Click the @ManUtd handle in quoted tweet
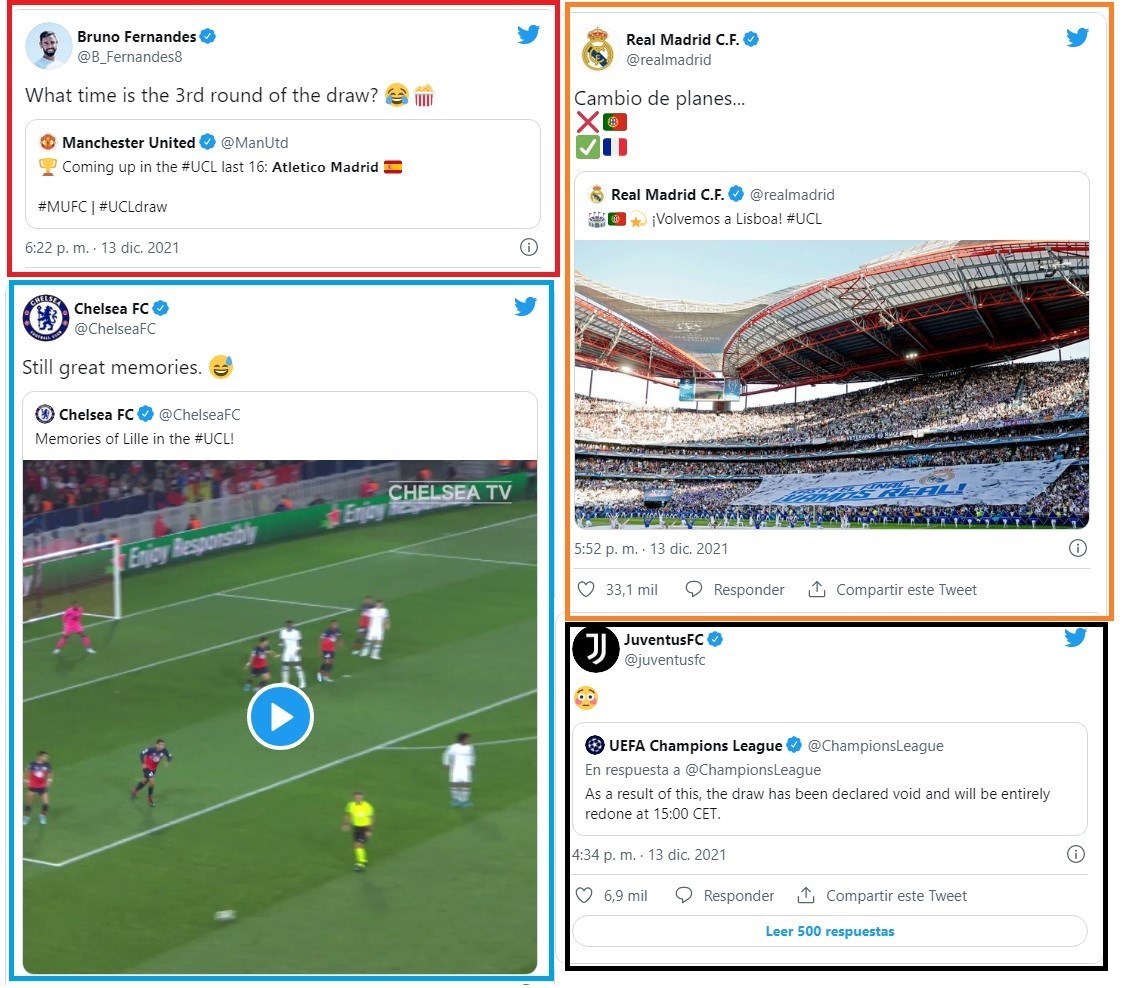Screen dimensions: 1122x988 [x=255, y=142]
